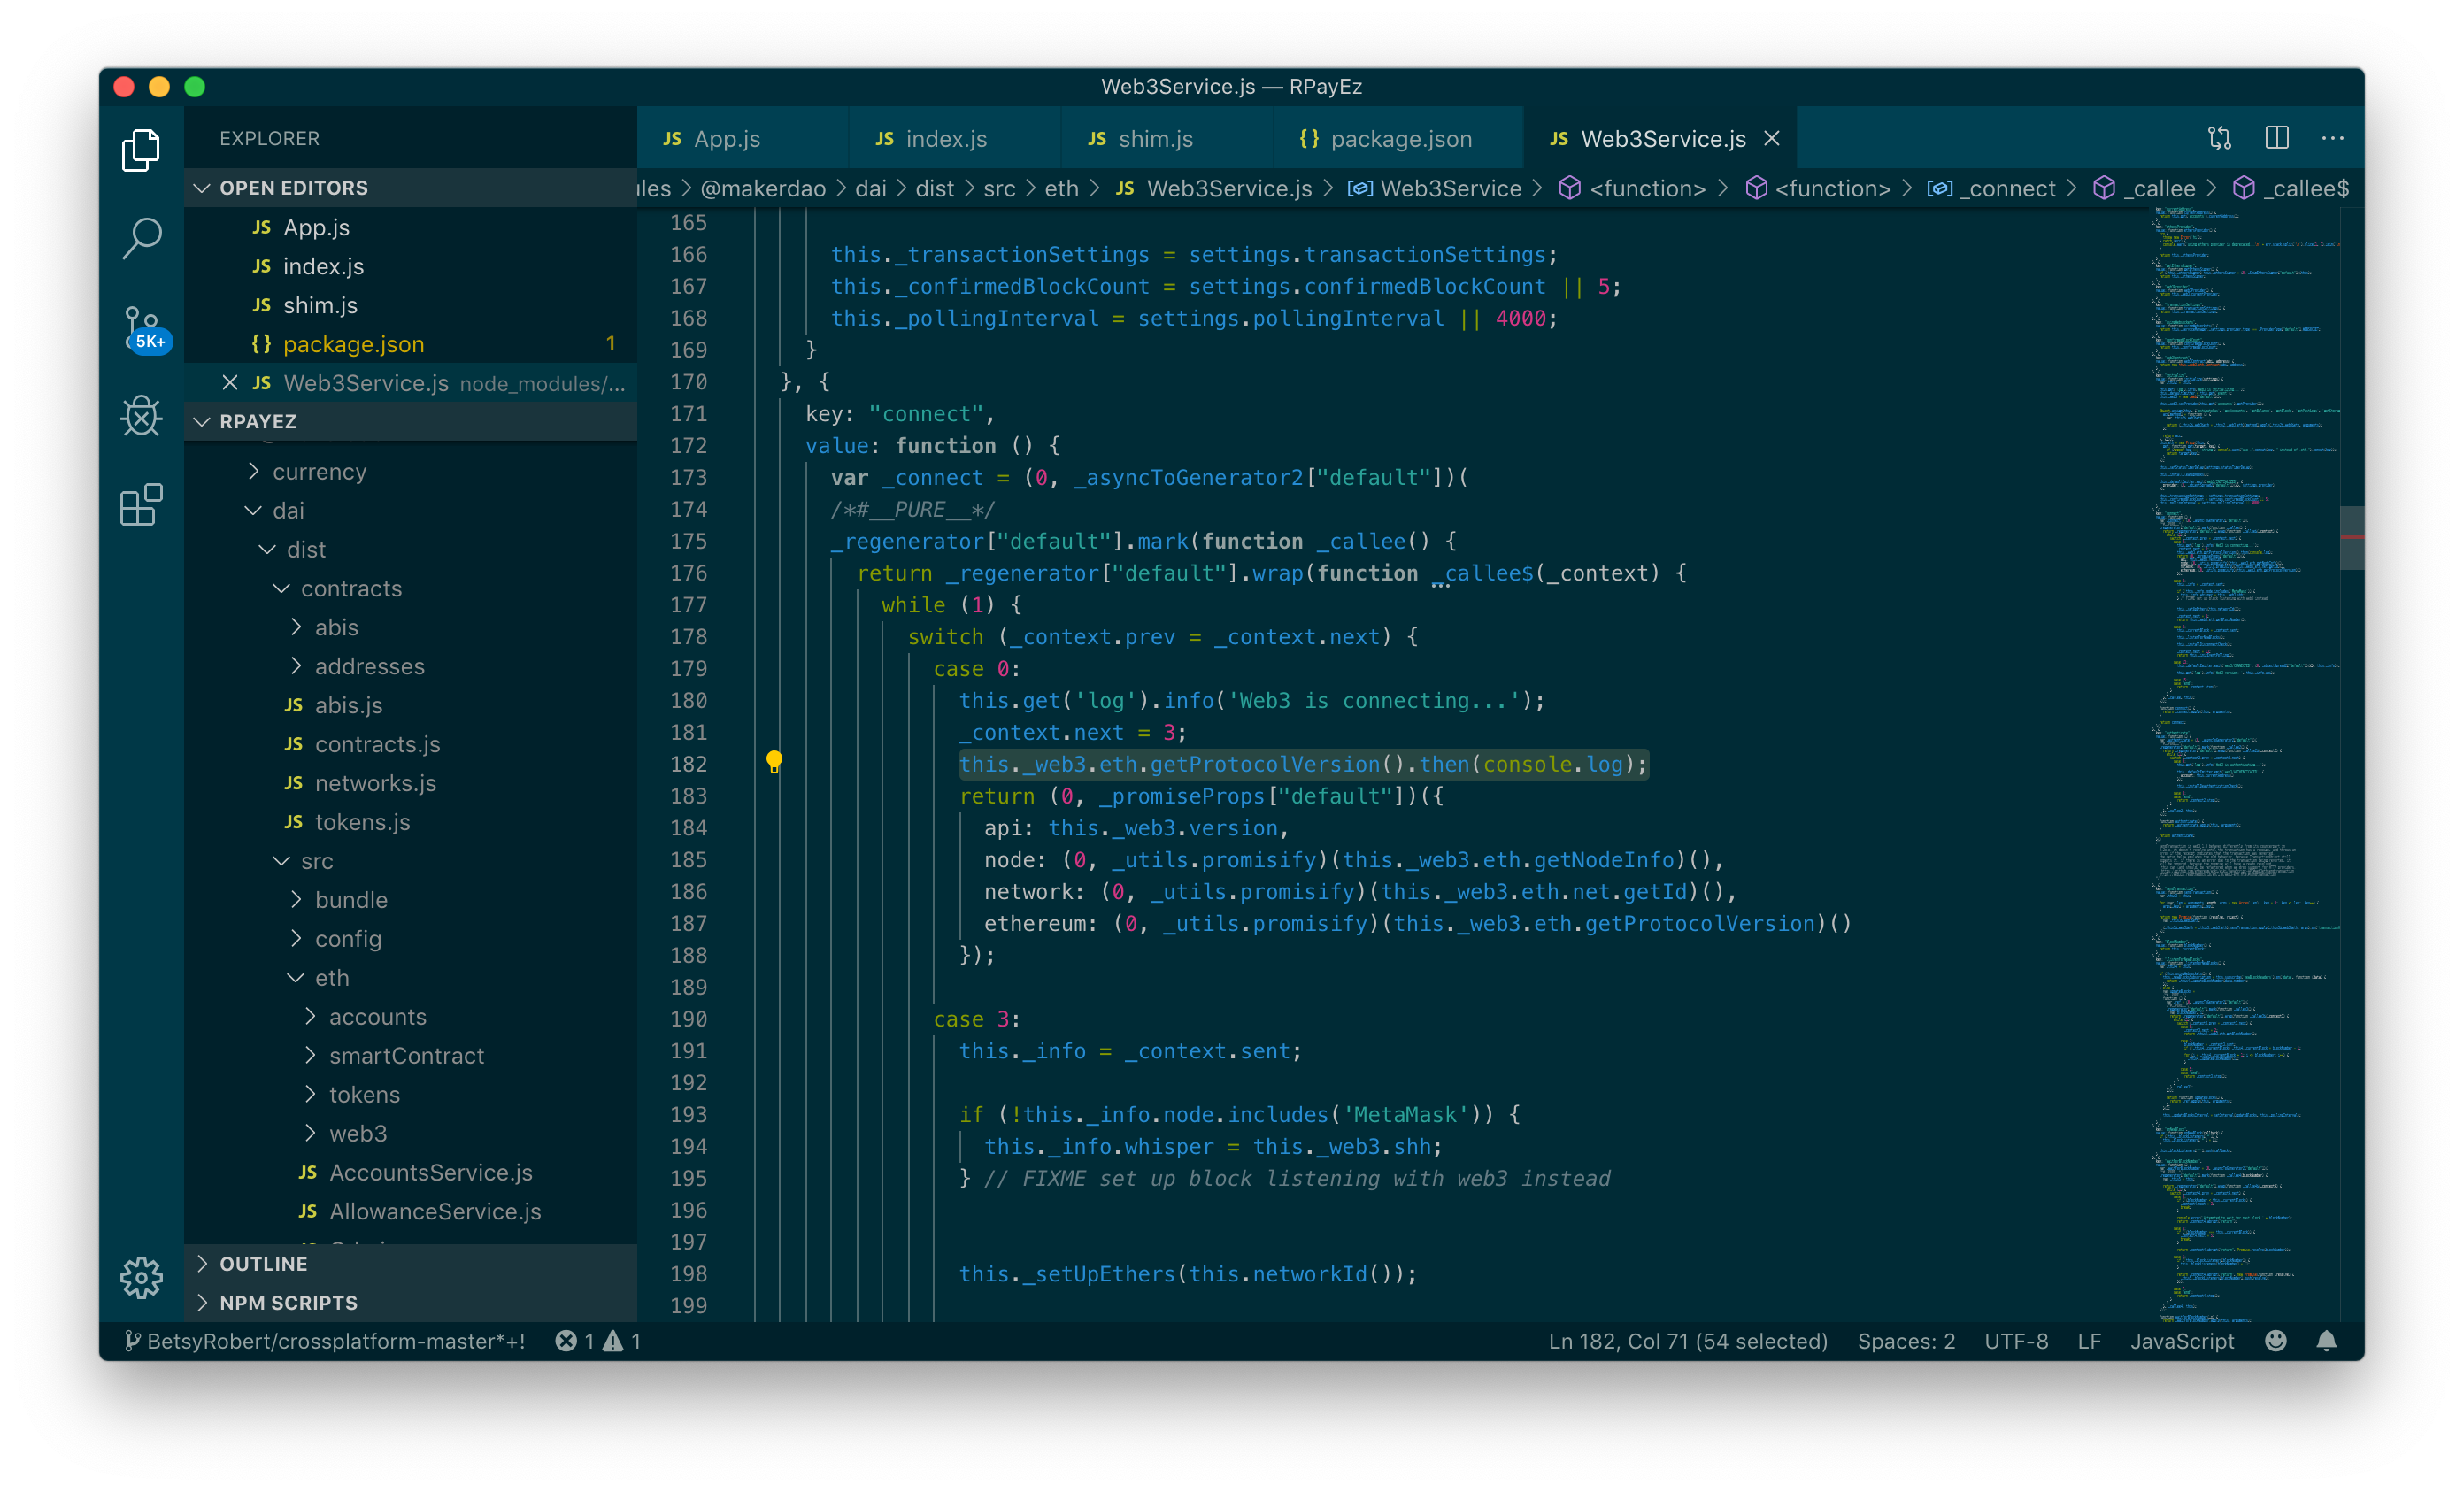Expand the OUTLINE section
2464x1492 pixels.
point(410,1264)
